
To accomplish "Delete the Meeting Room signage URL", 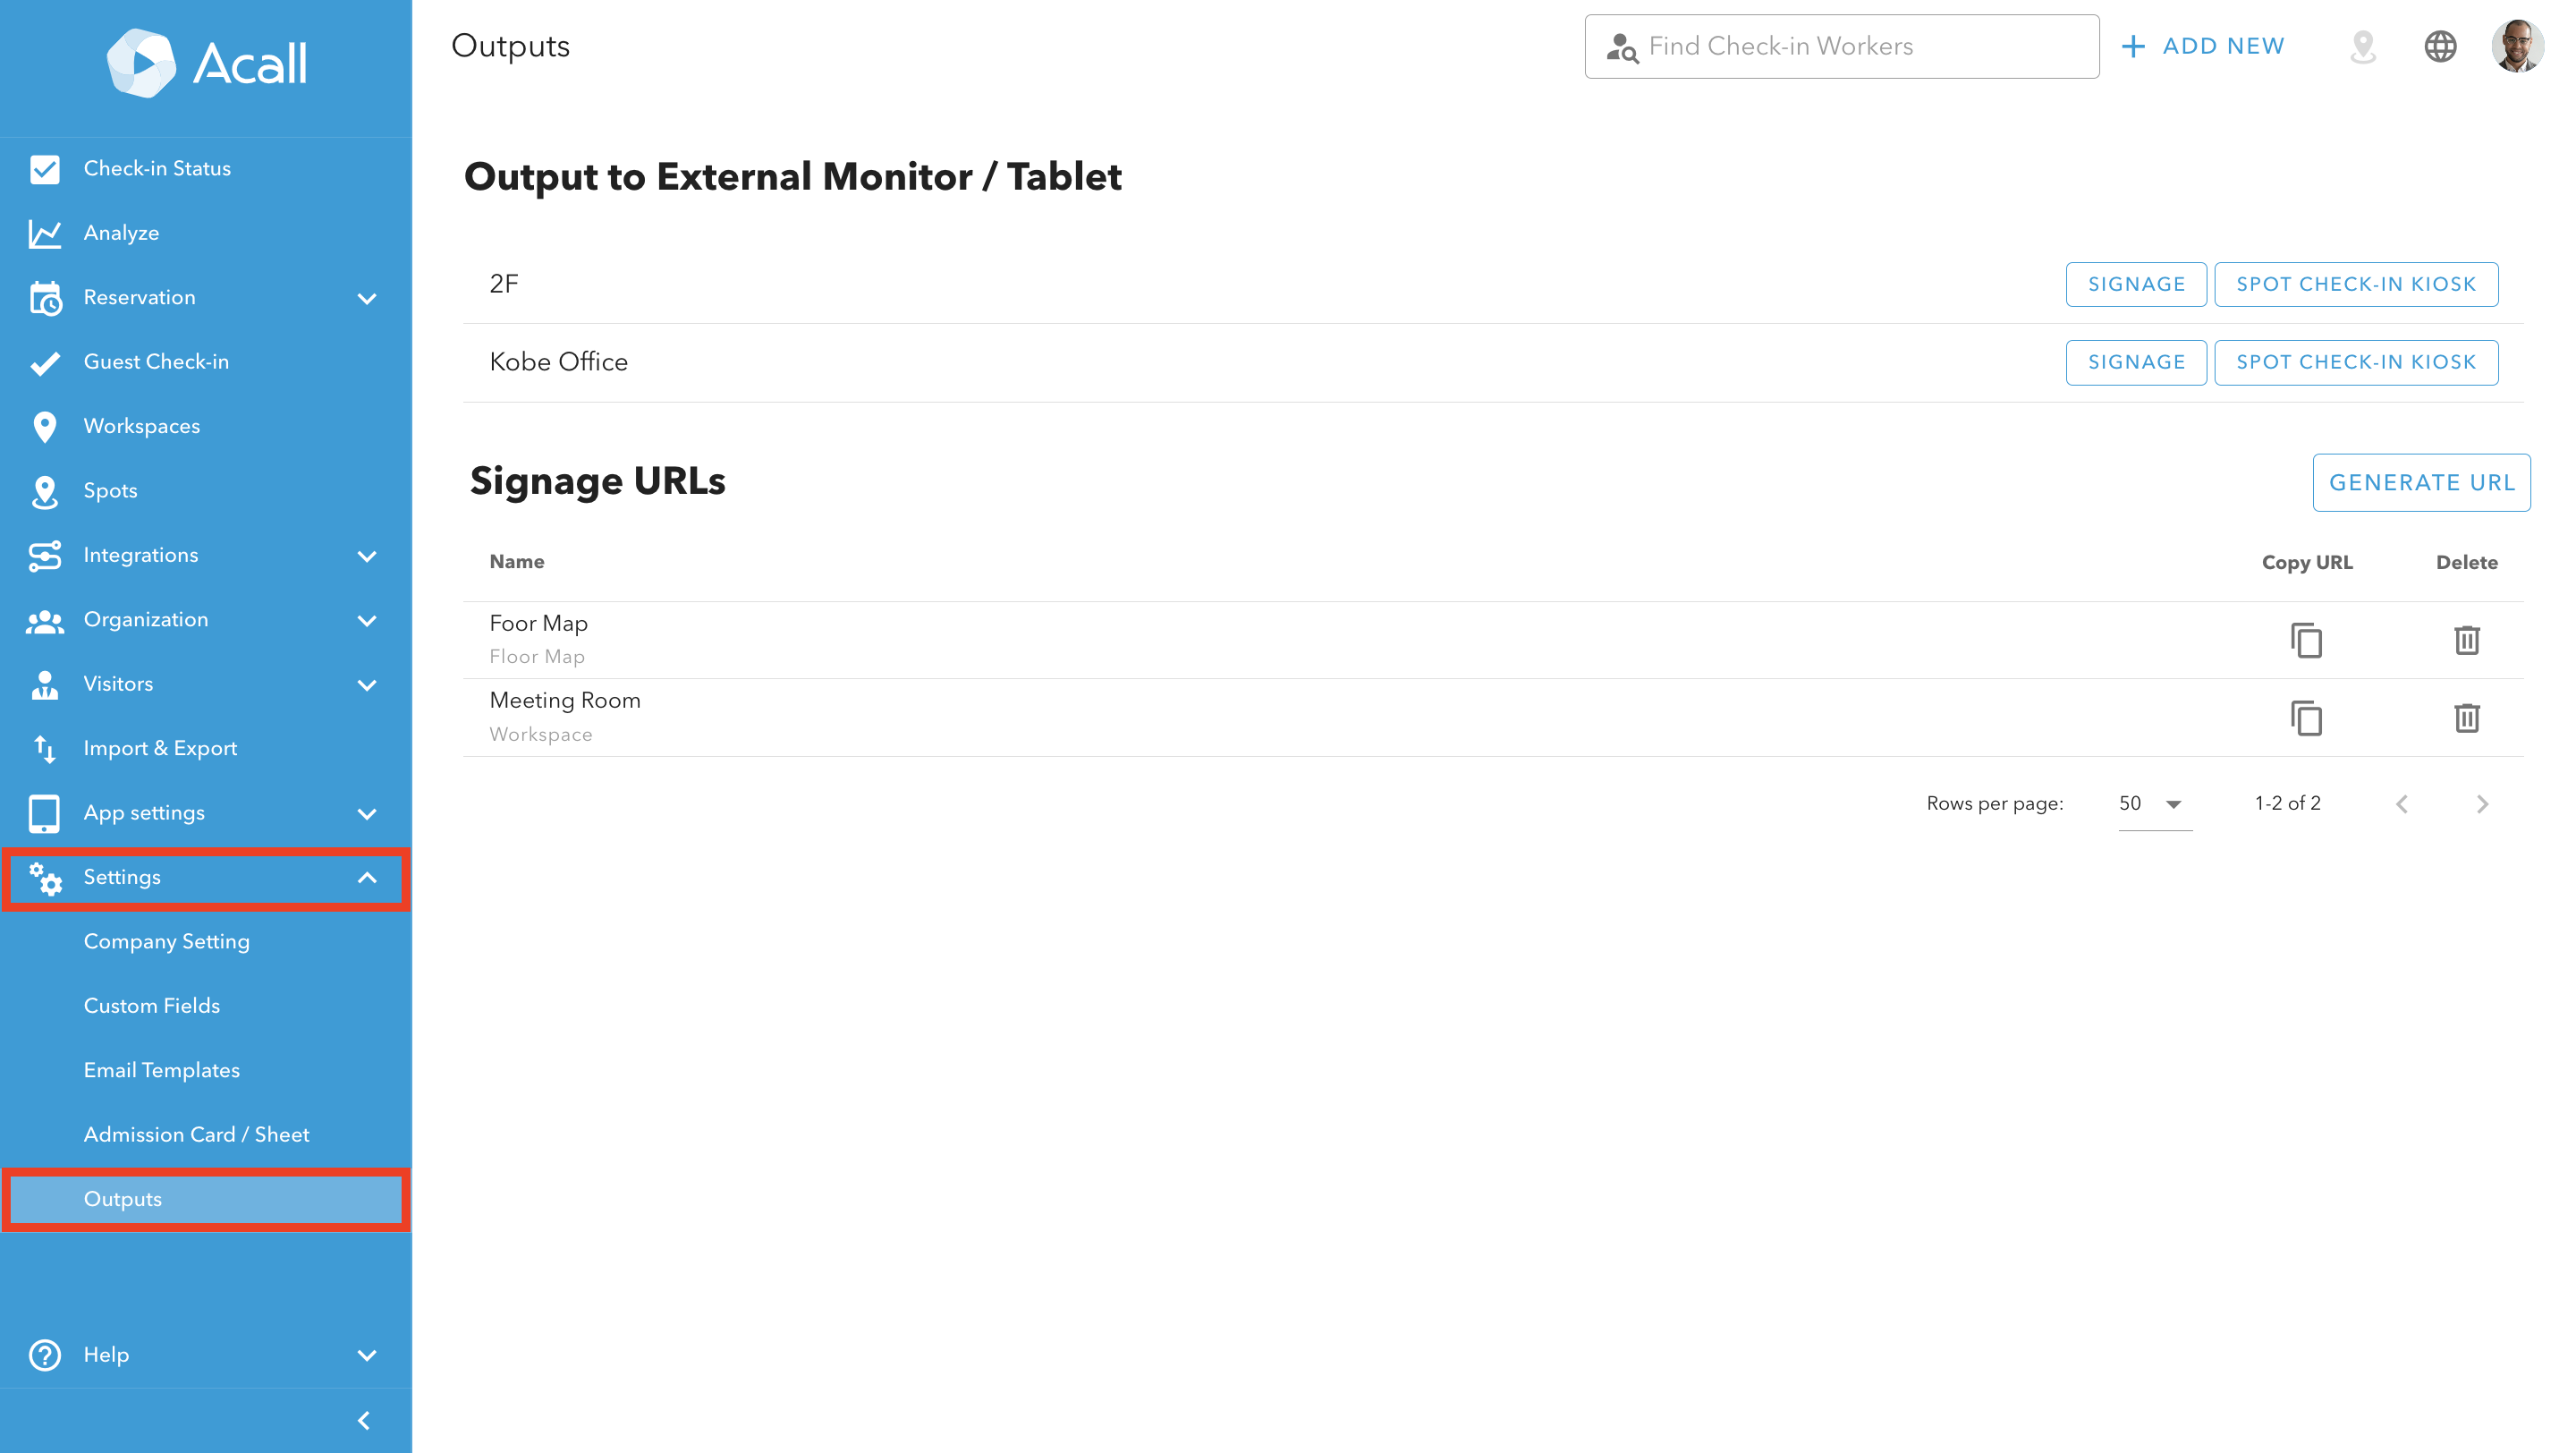I will click(x=2466, y=718).
